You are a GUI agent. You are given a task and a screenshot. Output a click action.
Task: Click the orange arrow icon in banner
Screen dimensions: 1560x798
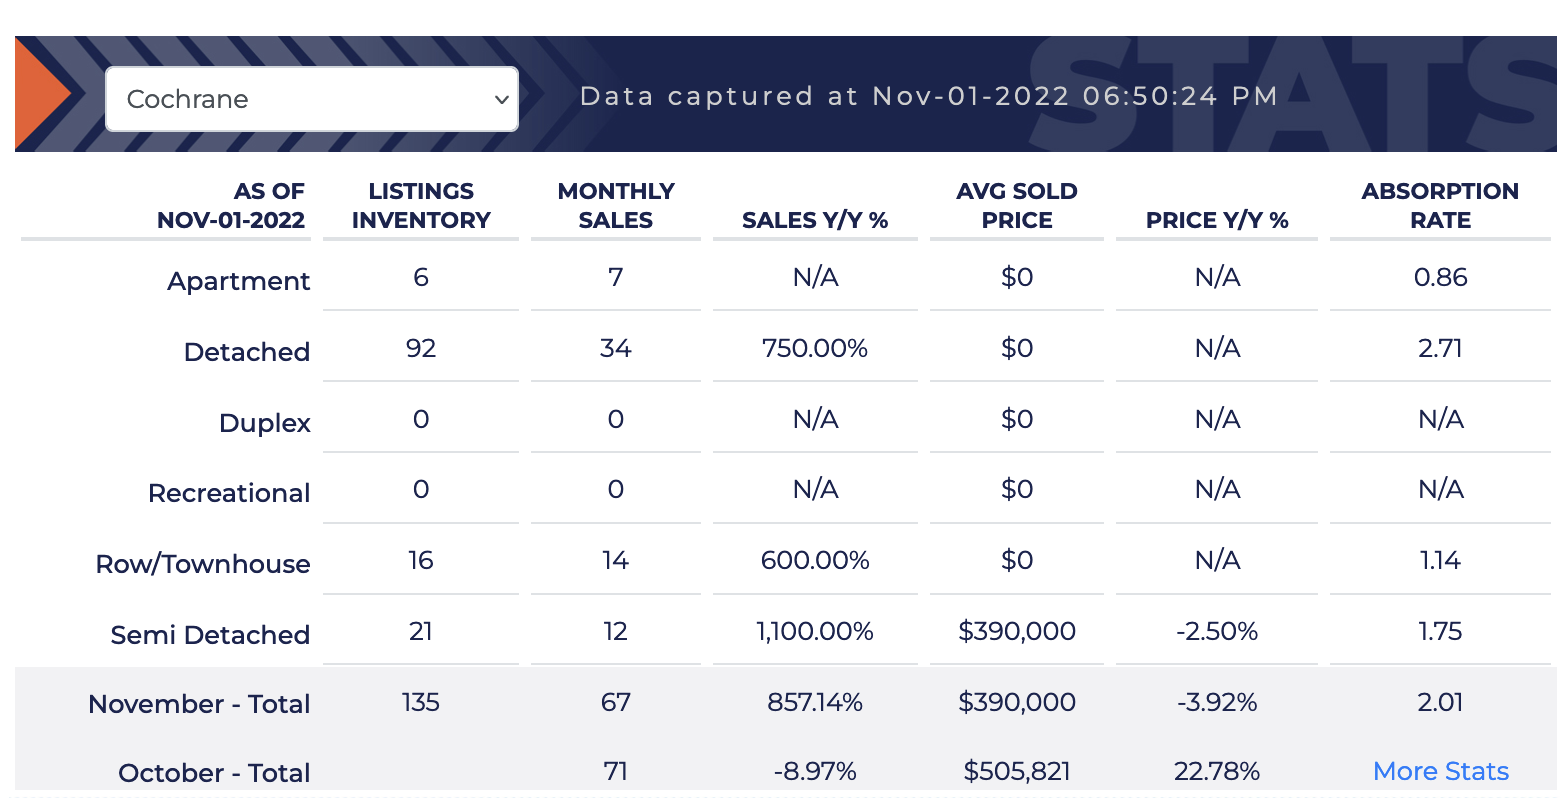(41, 94)
